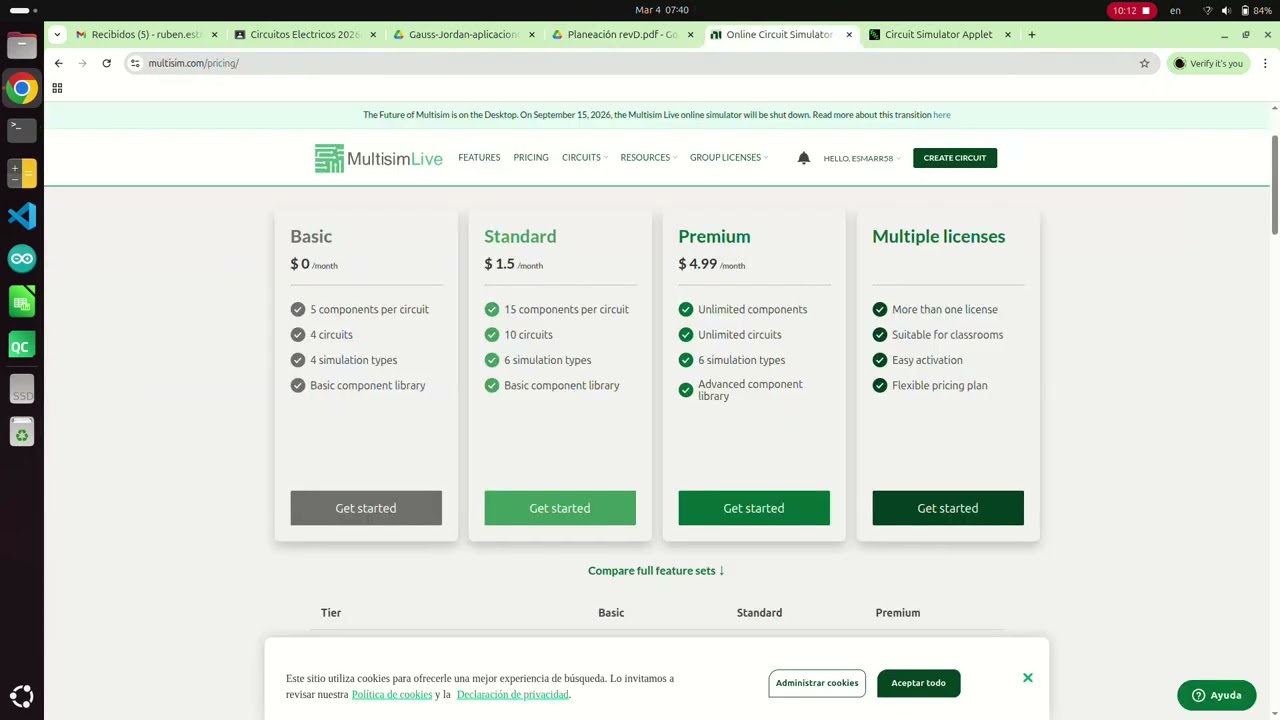Click the screen recording timer indicator

pos(1131,10)
